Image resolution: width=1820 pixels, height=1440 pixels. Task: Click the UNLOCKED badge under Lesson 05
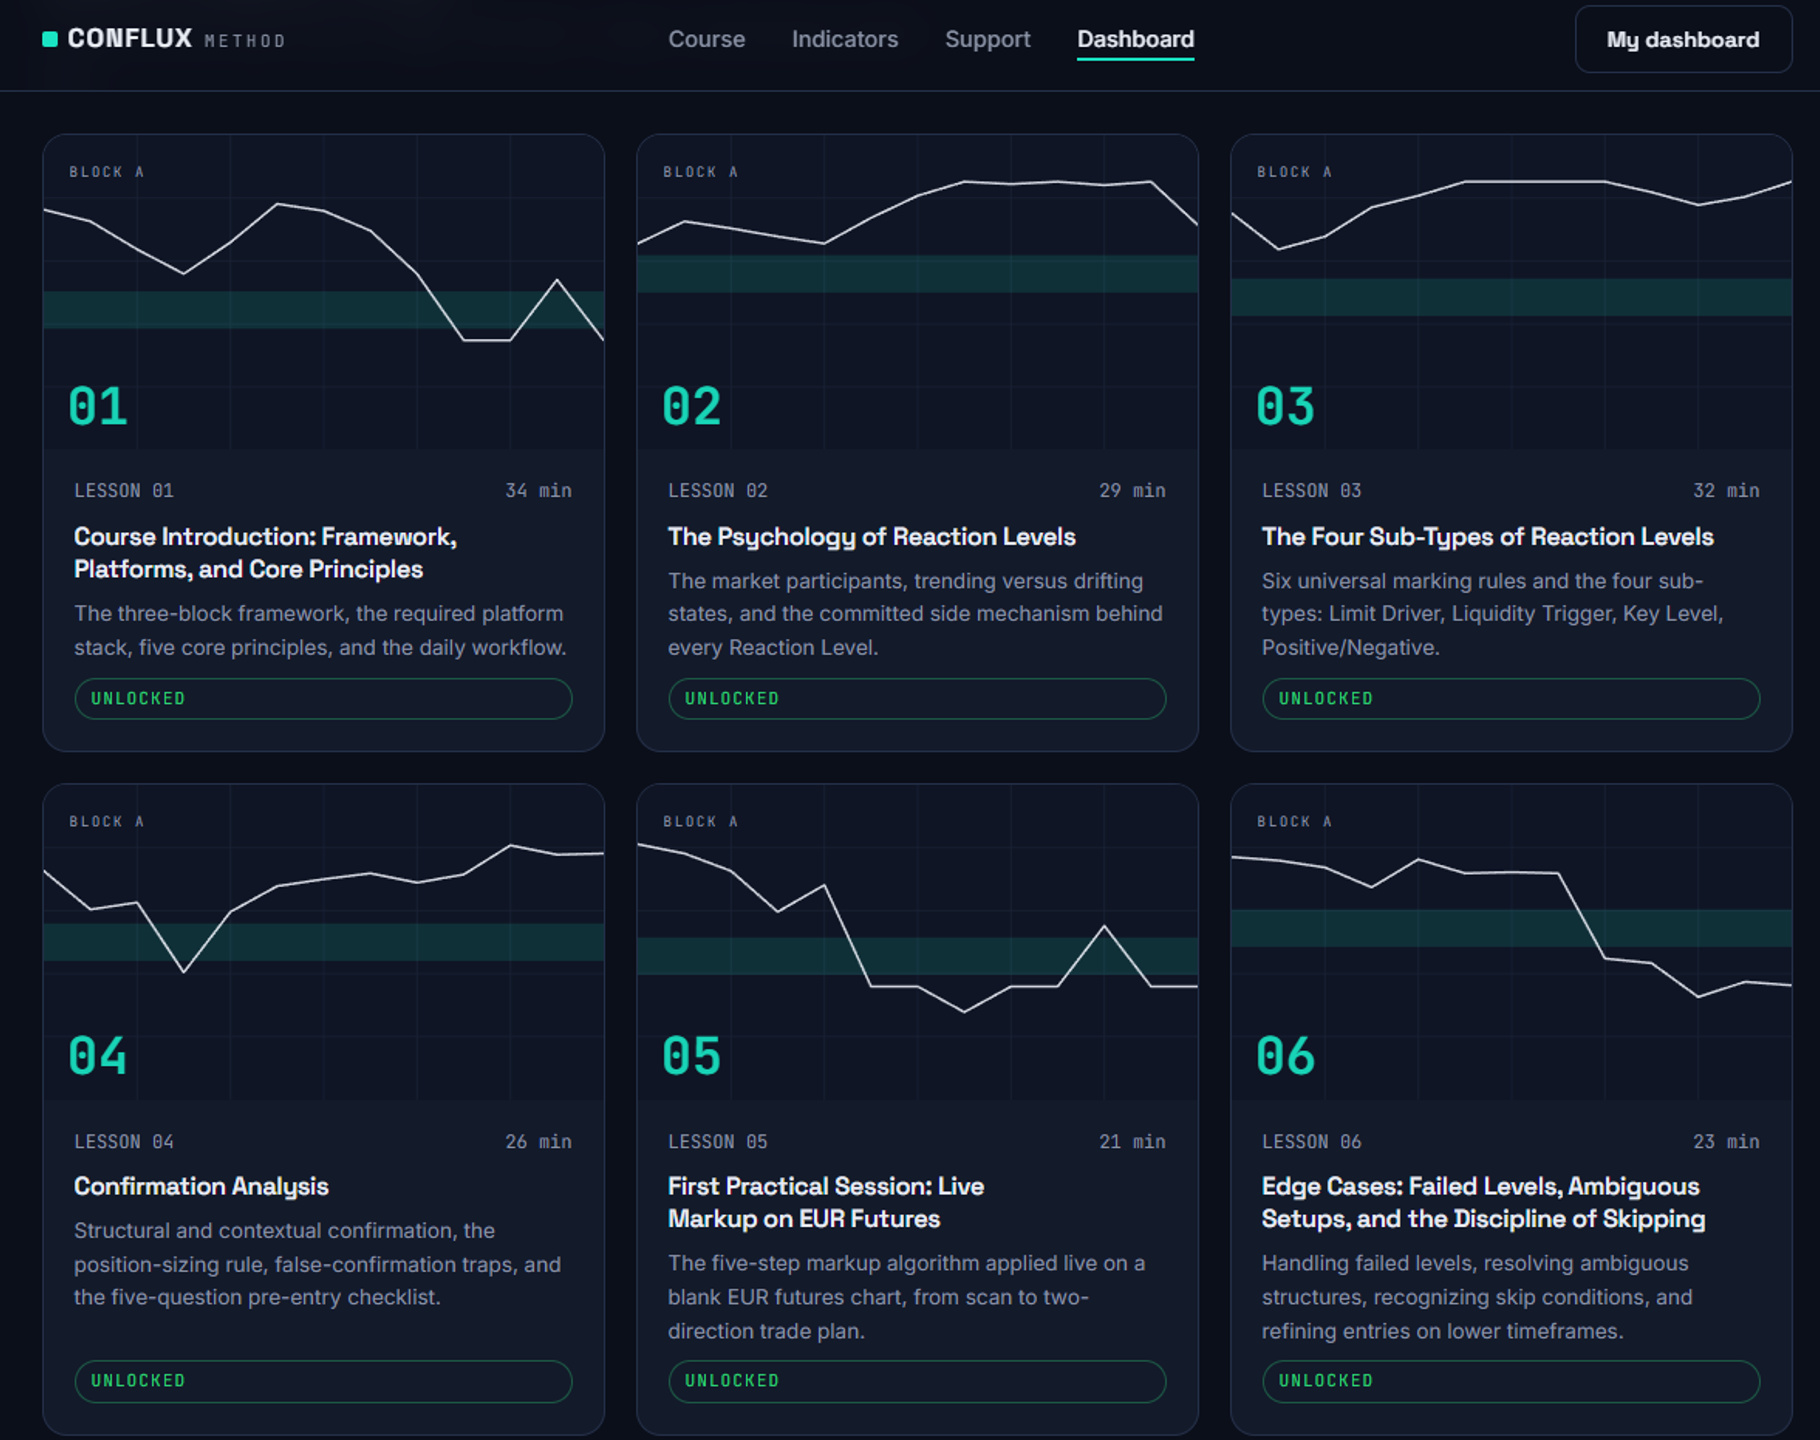click(917, 1381)
